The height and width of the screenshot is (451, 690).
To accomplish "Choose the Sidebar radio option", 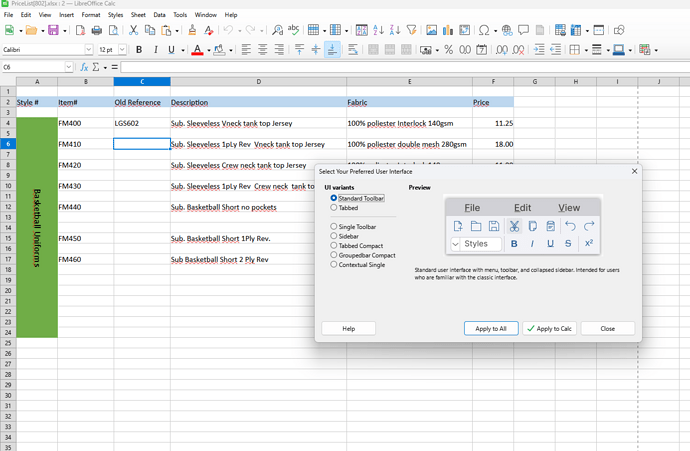I will pyautogui.click(x=334, y=236).
